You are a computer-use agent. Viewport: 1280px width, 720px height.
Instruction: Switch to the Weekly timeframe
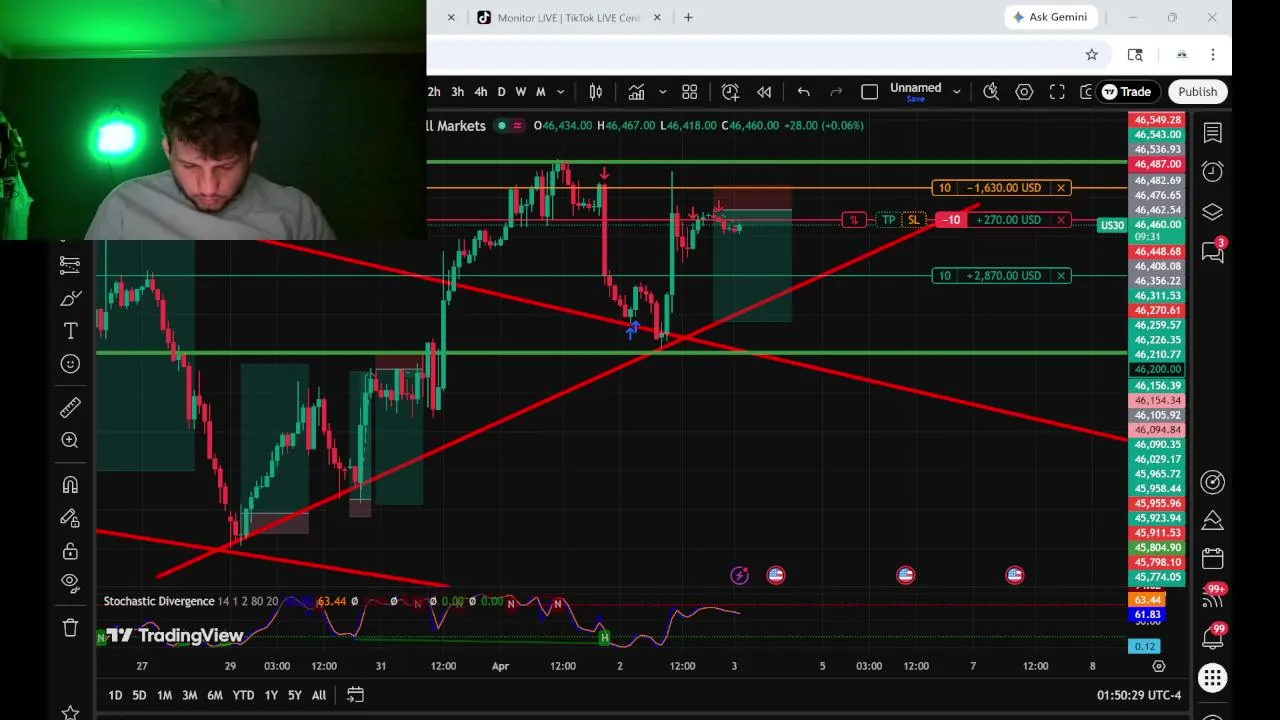pyautogui.click(x=521, y=92)
